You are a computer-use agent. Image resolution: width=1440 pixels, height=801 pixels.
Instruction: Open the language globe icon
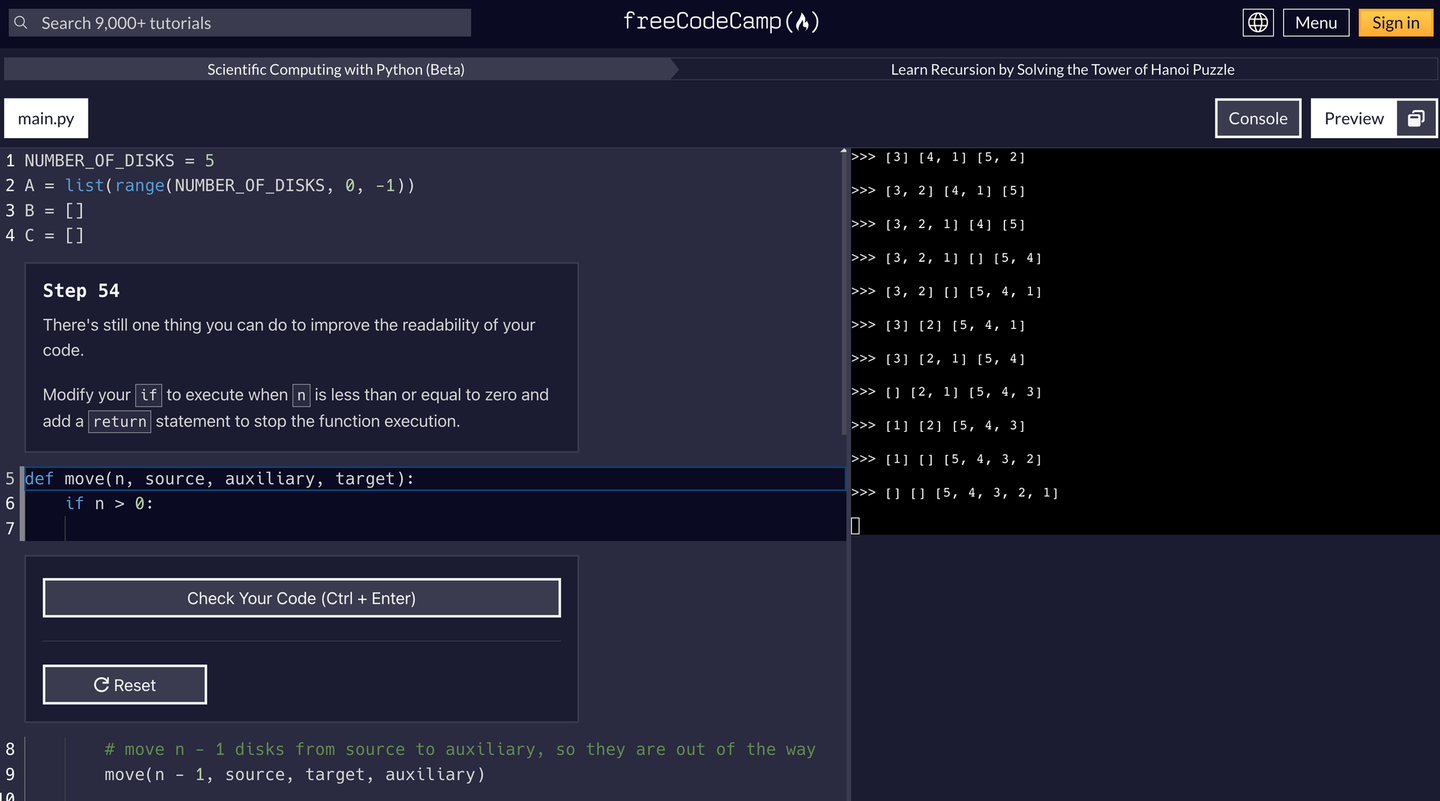point(1258,21)
